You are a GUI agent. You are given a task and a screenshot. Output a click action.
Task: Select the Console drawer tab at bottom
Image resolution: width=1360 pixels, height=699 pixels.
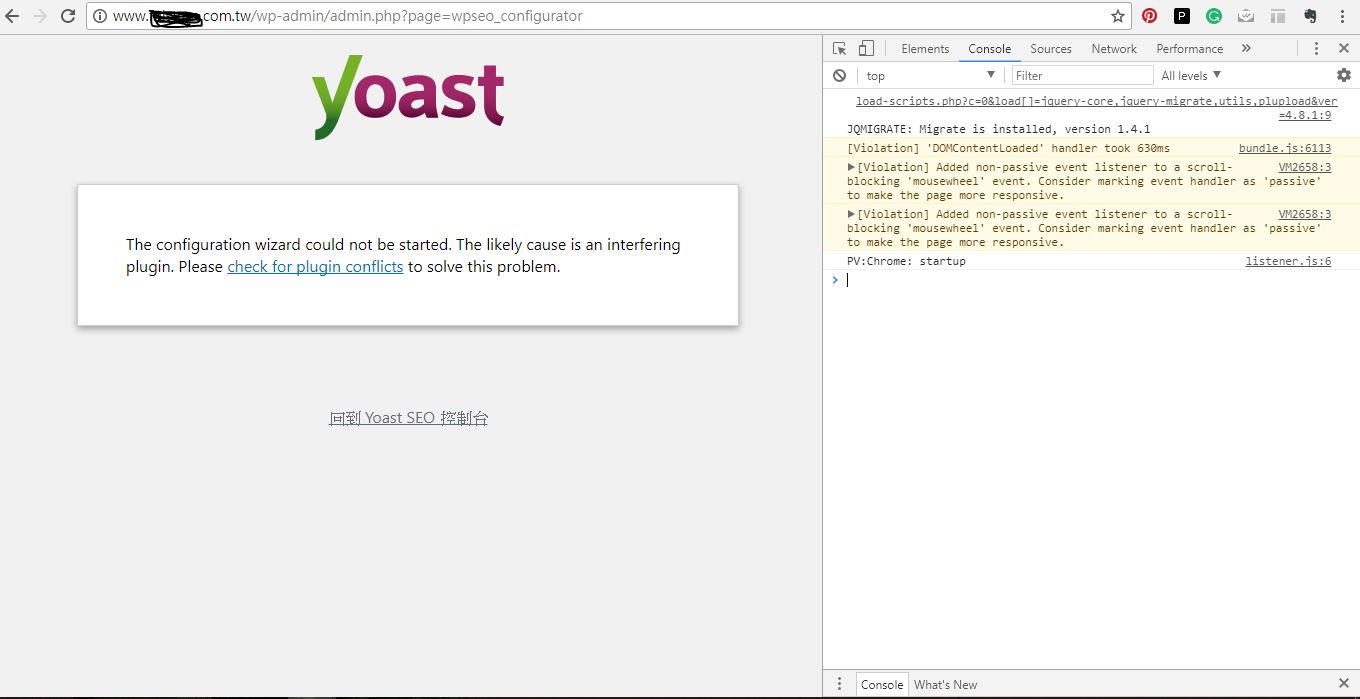[882, 684]
